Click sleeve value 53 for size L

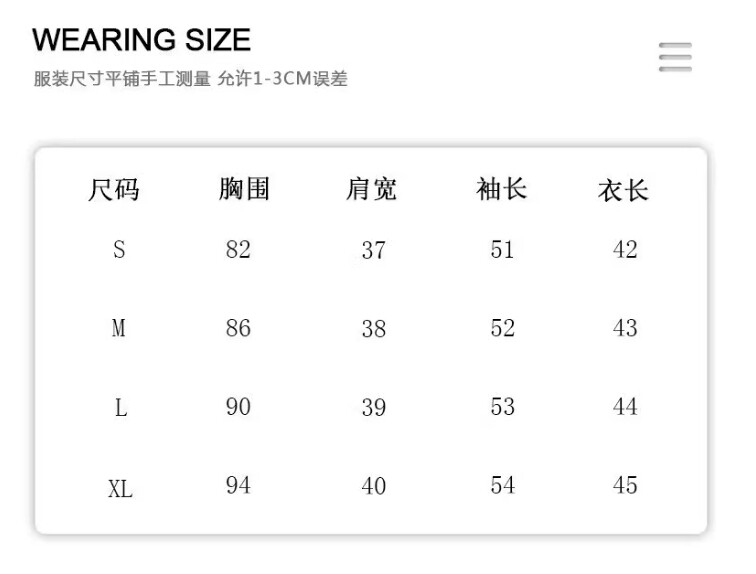pyautogui.click(x=502, y=407)
